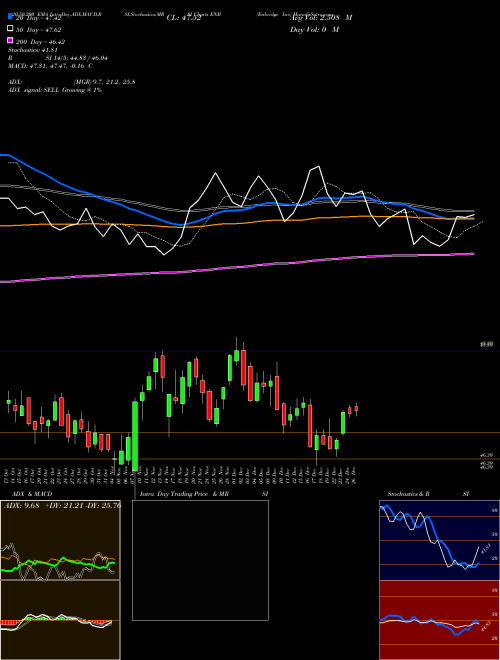Open the empty Intra Day Trading Price panel
Screen dimensions: 500x660
(200, 560)
